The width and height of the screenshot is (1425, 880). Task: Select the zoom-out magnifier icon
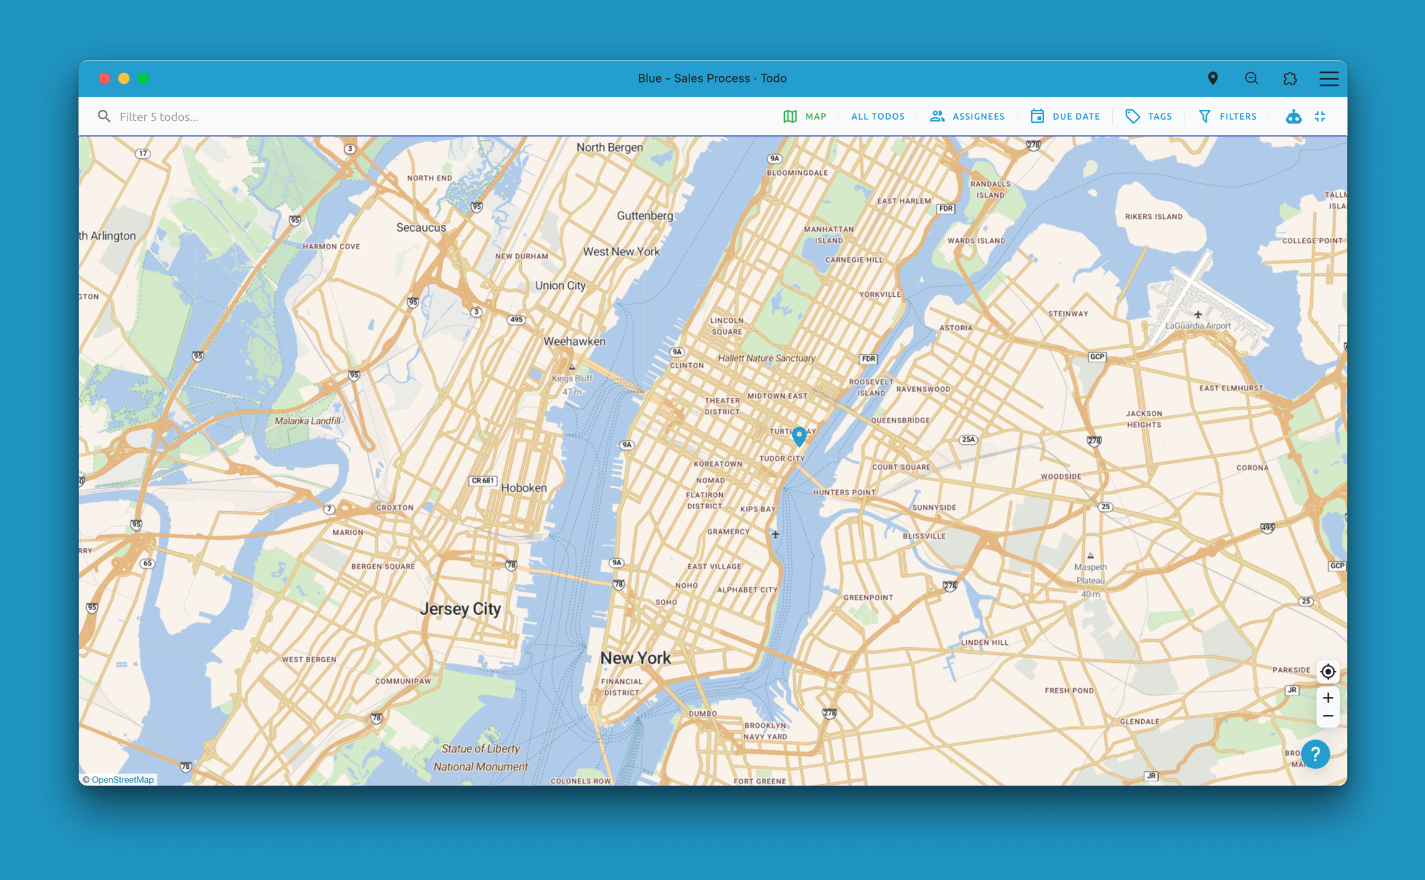click(x=1251, y=78)
